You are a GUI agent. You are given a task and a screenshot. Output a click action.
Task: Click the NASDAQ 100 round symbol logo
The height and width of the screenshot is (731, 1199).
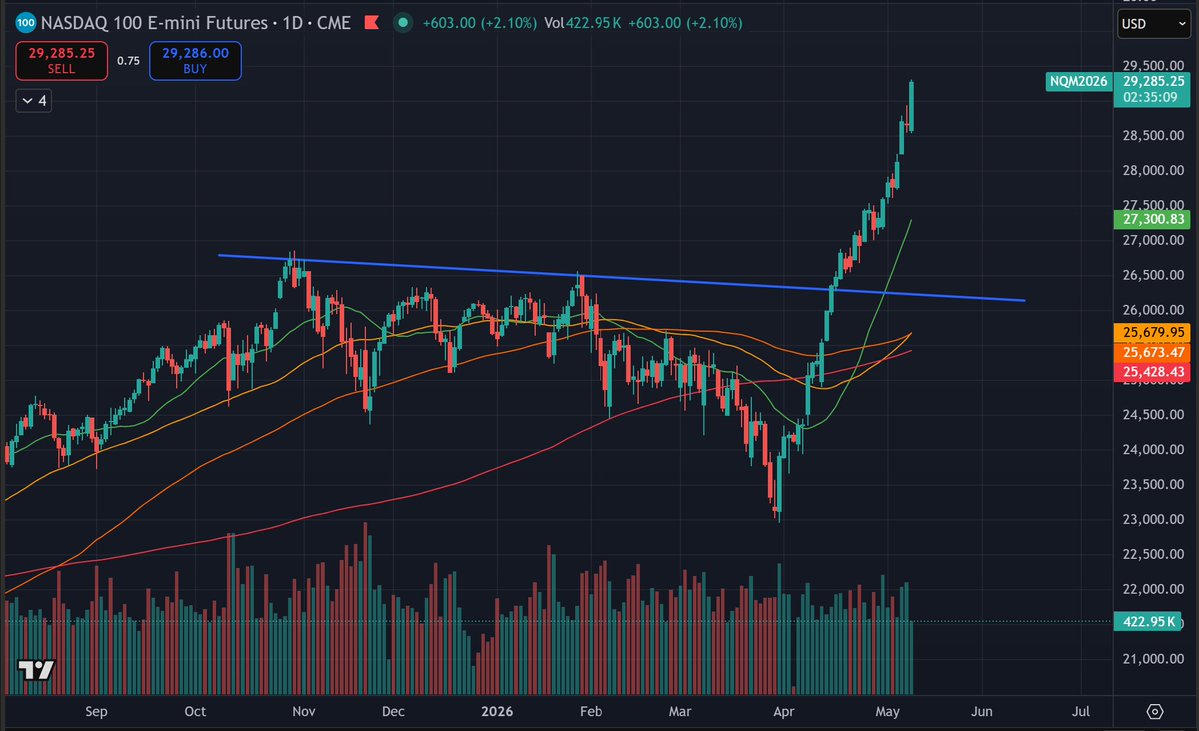click(x=25, y=23)
